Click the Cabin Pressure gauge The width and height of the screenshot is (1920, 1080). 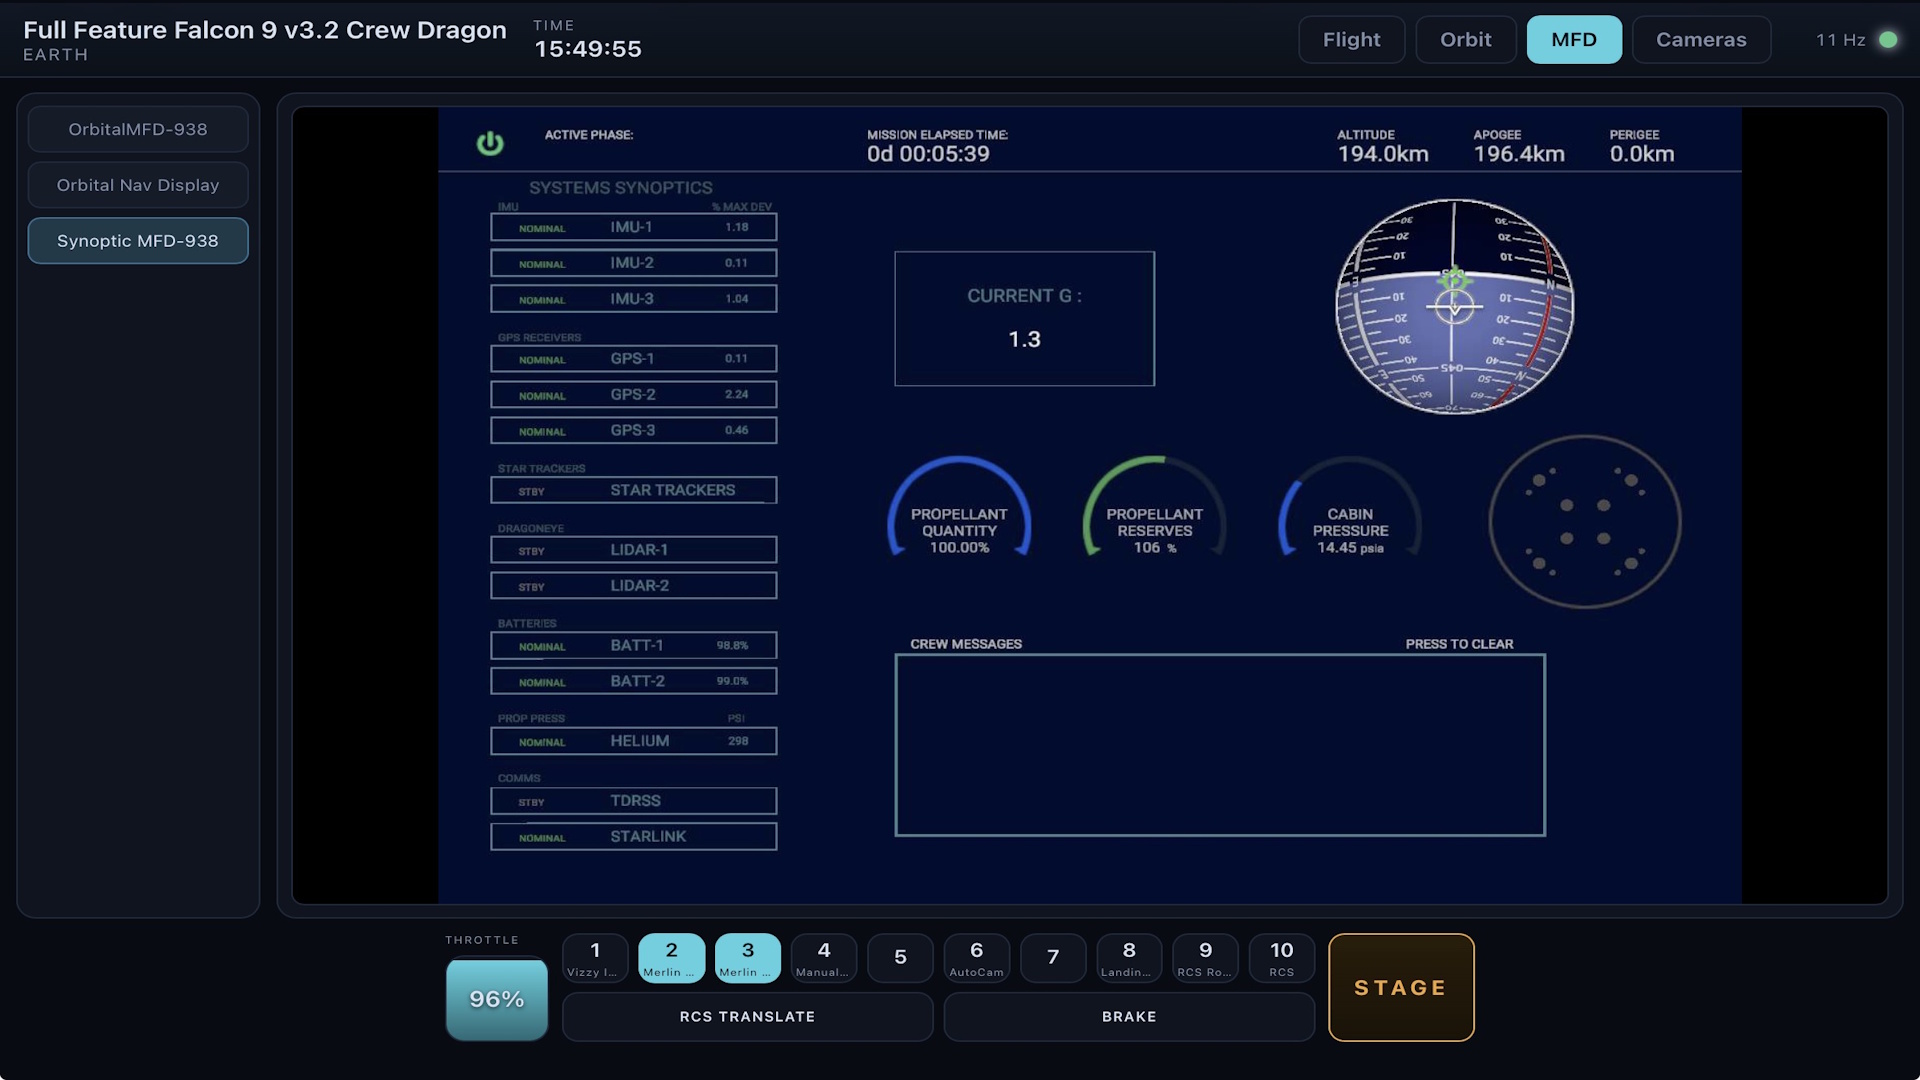point(1350,508)
